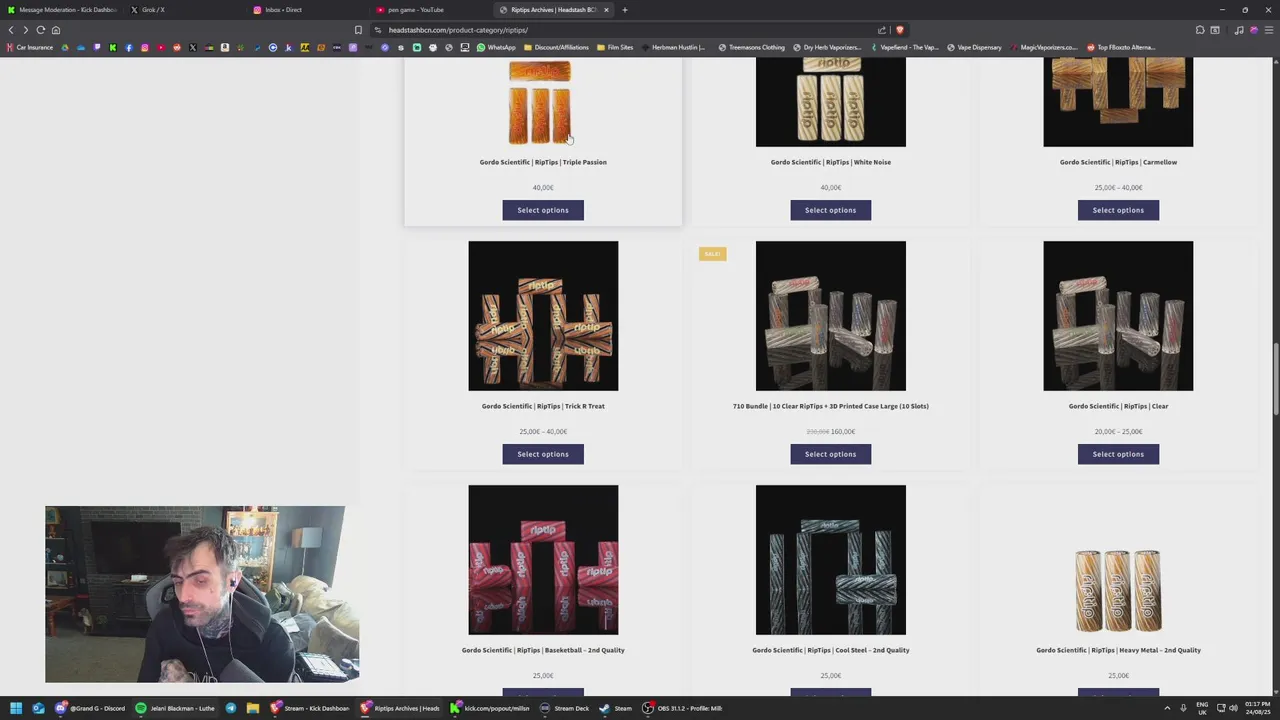Open the YouTube bookmark icon
The height and width of the screenshot is (720, 1280).
(161, 47)
